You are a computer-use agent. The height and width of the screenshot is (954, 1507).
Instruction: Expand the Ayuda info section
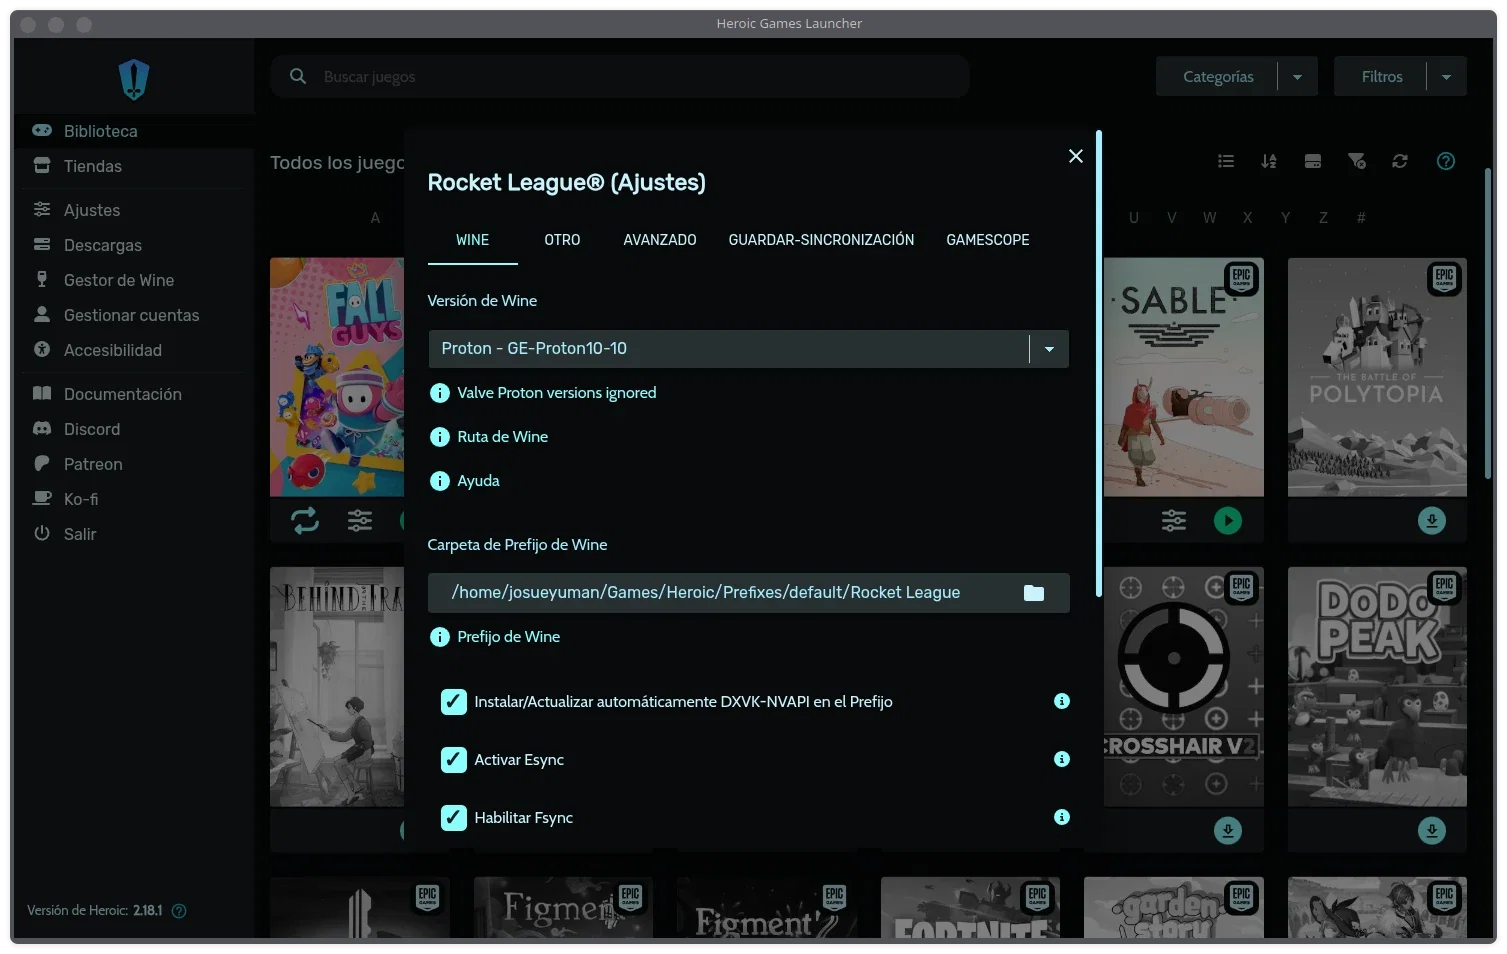(465, 481)
